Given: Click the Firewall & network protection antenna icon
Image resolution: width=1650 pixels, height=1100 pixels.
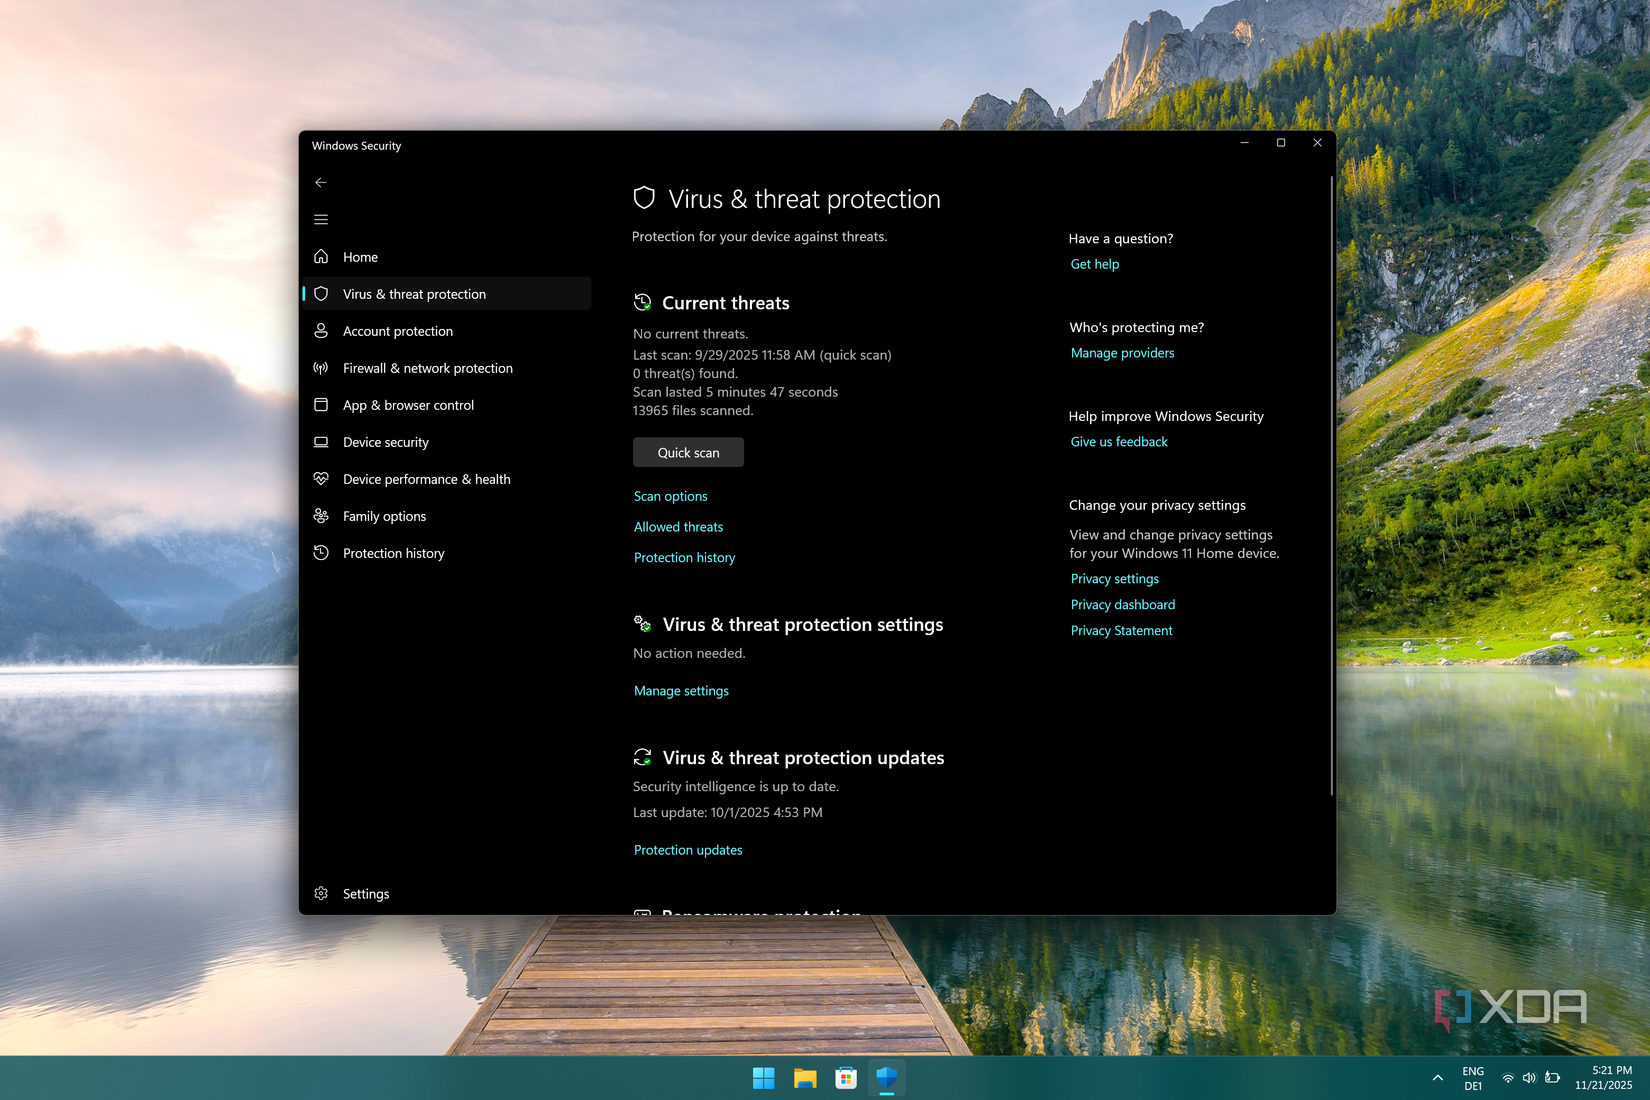Looking at the screenshot, I should click(321, 367).
